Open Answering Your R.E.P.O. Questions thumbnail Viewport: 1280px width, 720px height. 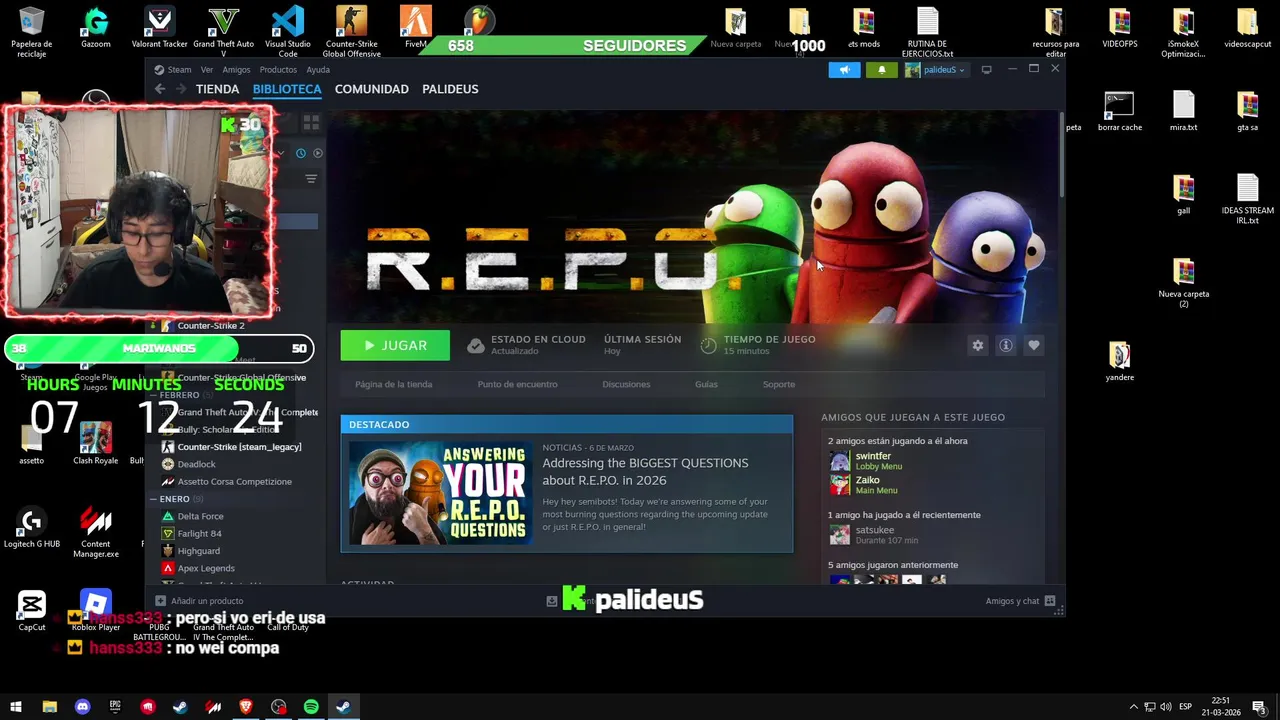[440, 491]
